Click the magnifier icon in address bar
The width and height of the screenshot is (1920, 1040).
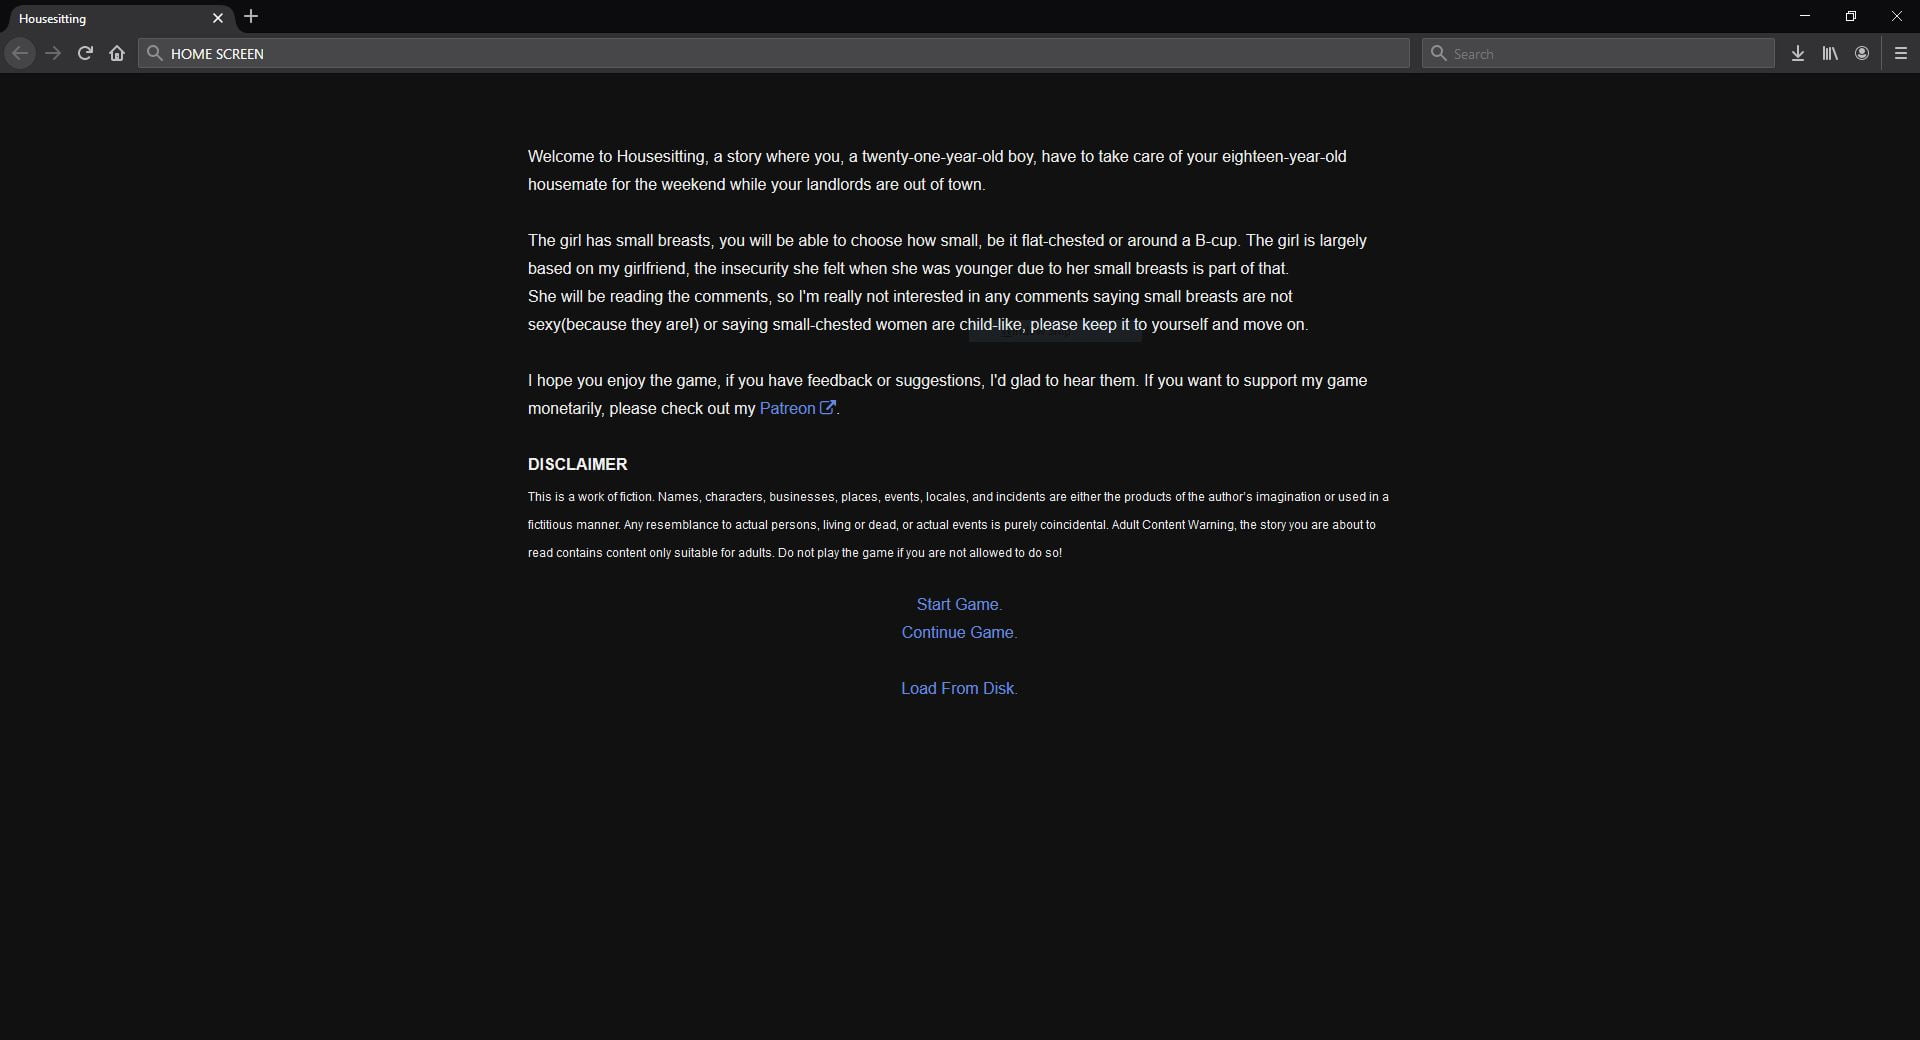point(155,54)
